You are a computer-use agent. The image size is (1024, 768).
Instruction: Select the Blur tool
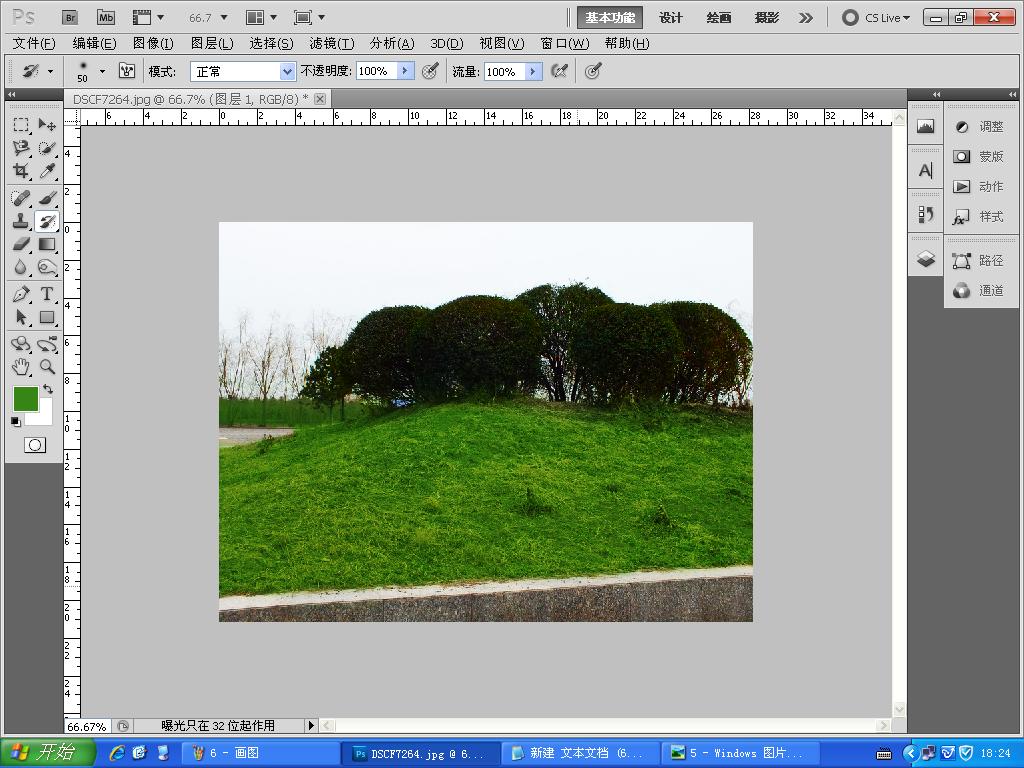coord(21,267)
